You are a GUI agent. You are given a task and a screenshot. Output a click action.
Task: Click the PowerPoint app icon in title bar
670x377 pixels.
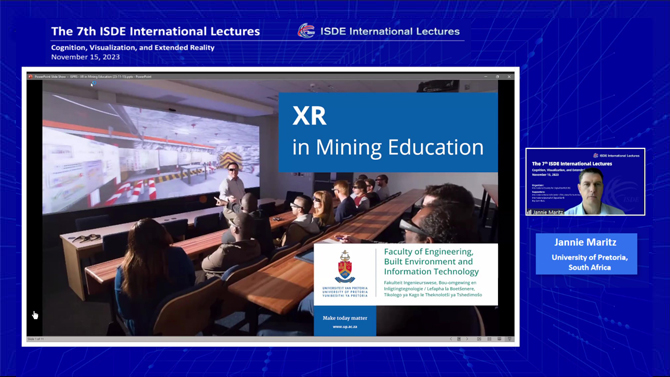30,77
